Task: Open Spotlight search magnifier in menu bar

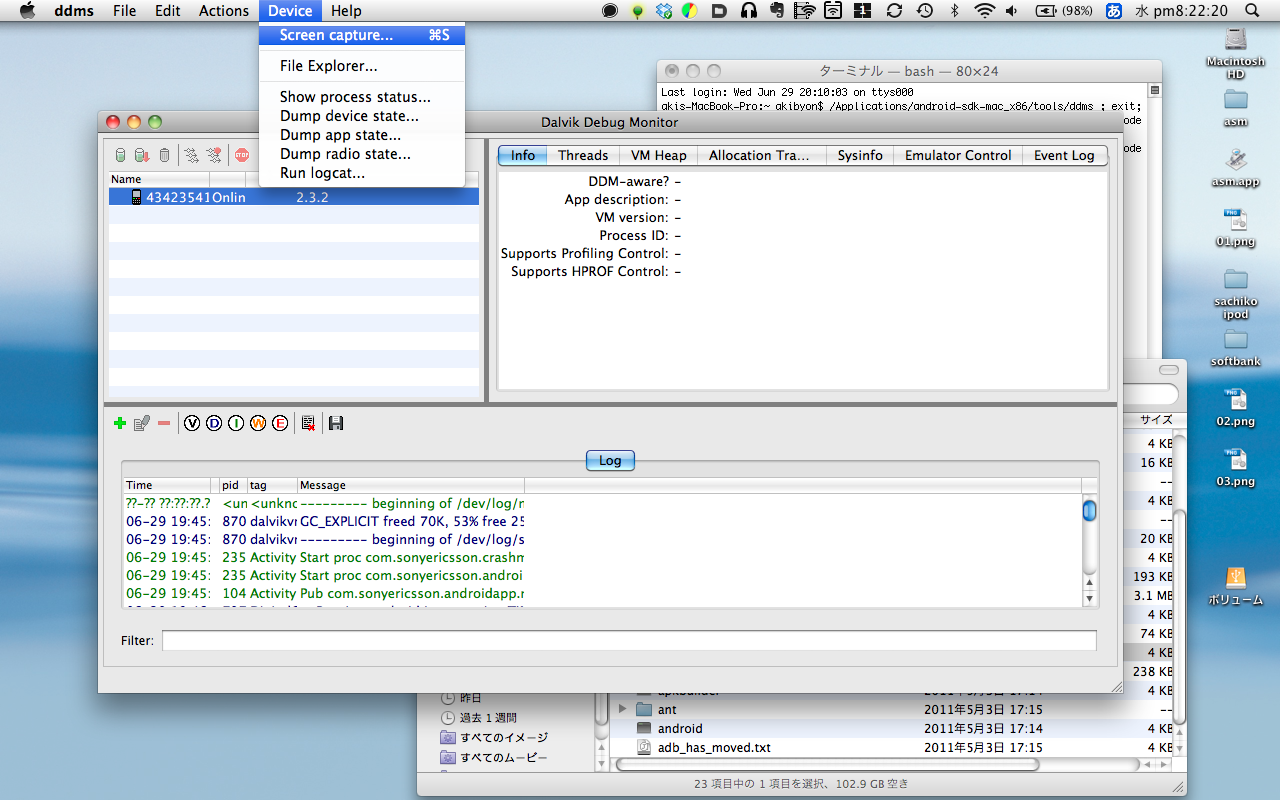Action: click(x=1252, y=11)
